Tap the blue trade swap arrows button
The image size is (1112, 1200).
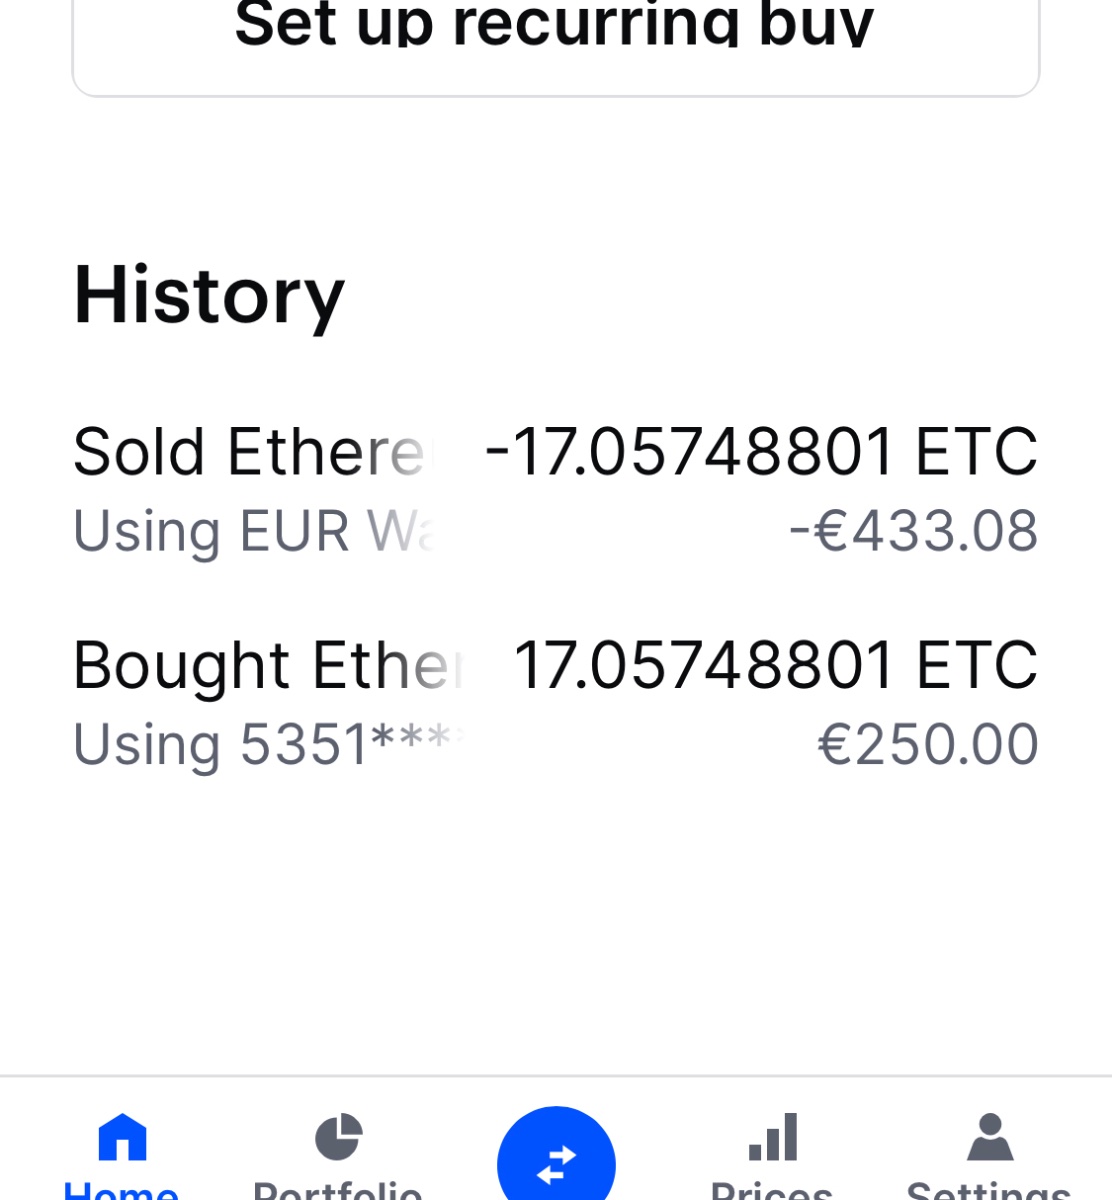pyautogui.click(x=556, y=1160)
